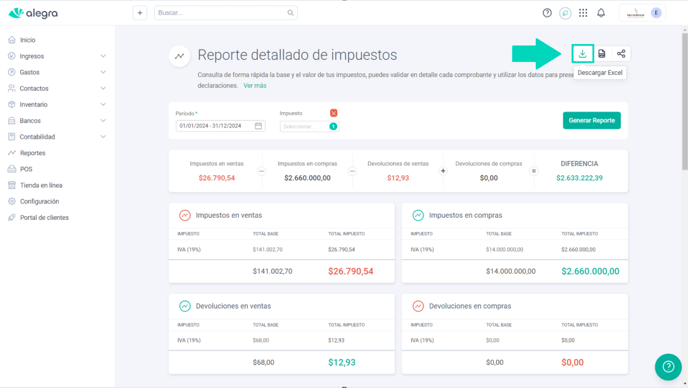Click the Ingresos sidebar icon
The height and width of the screenshot is (388, 688).
[12, 56]
